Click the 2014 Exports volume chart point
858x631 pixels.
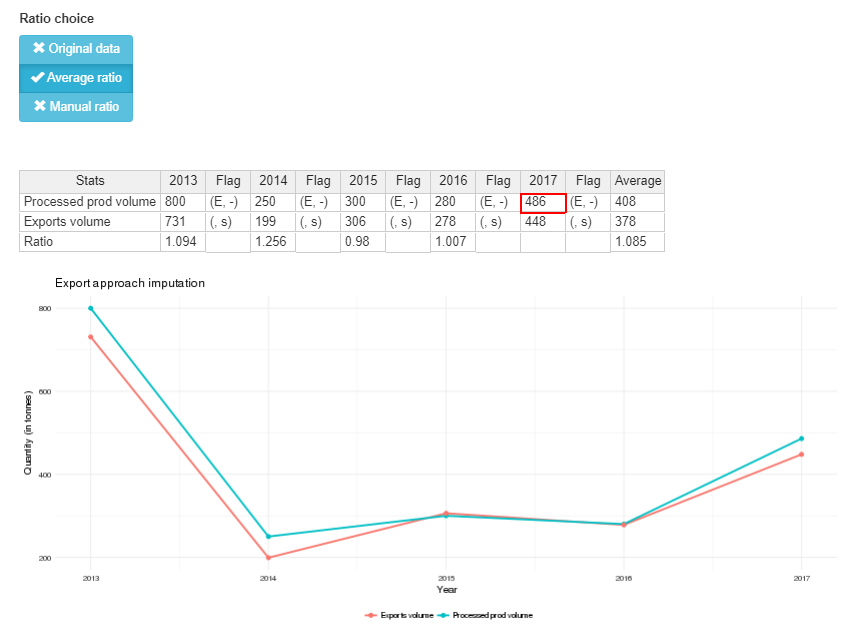[268, 558]
